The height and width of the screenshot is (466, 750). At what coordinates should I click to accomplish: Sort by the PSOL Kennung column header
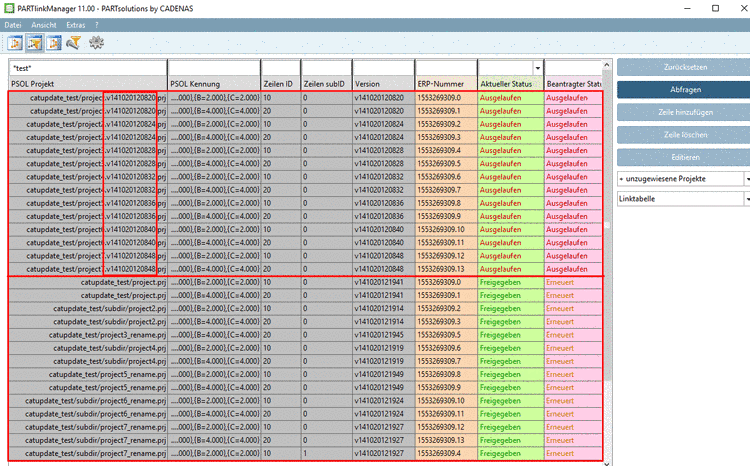pos(214,84)
